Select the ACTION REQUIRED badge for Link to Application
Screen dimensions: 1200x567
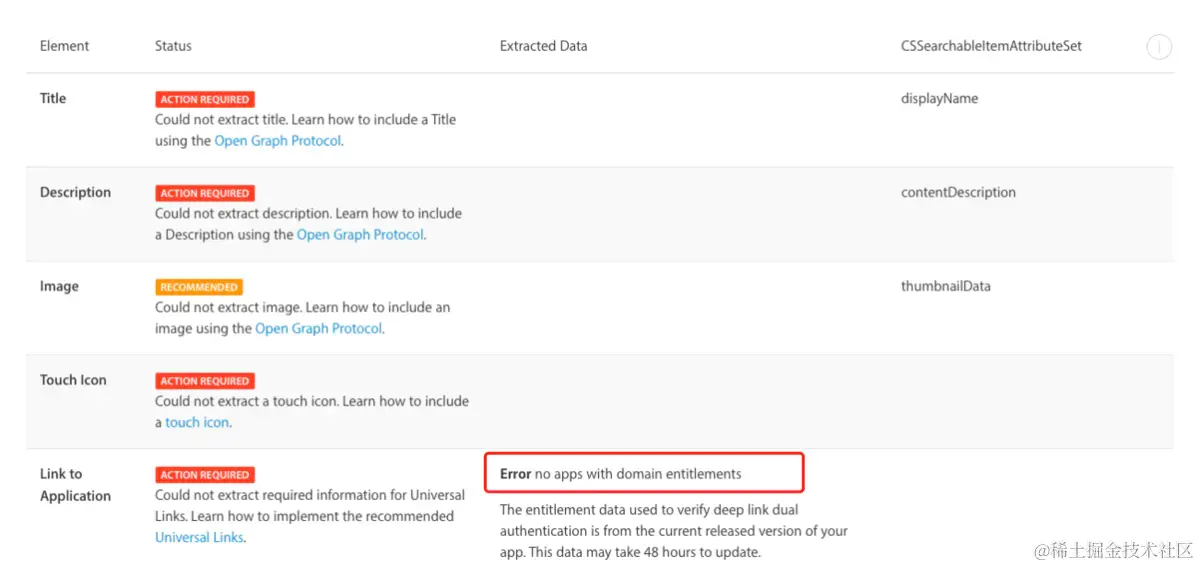point(205,475)
